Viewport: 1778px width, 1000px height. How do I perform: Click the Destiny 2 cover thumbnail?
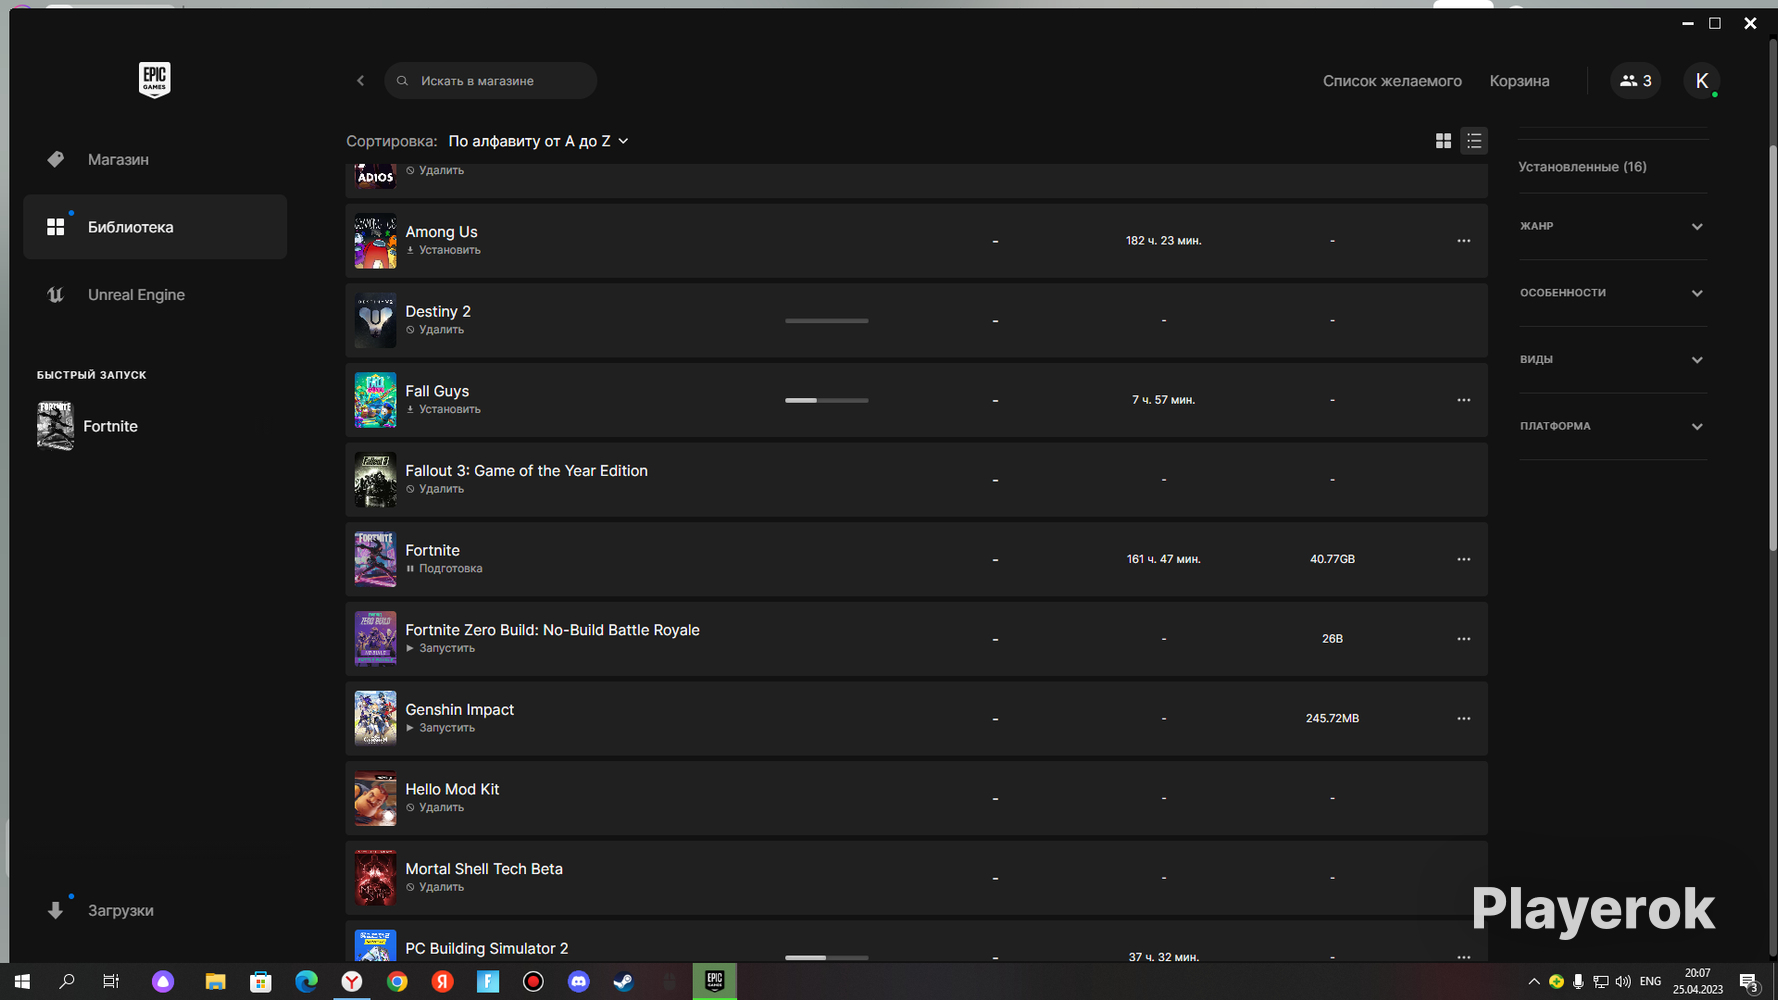tap(375, 320)
